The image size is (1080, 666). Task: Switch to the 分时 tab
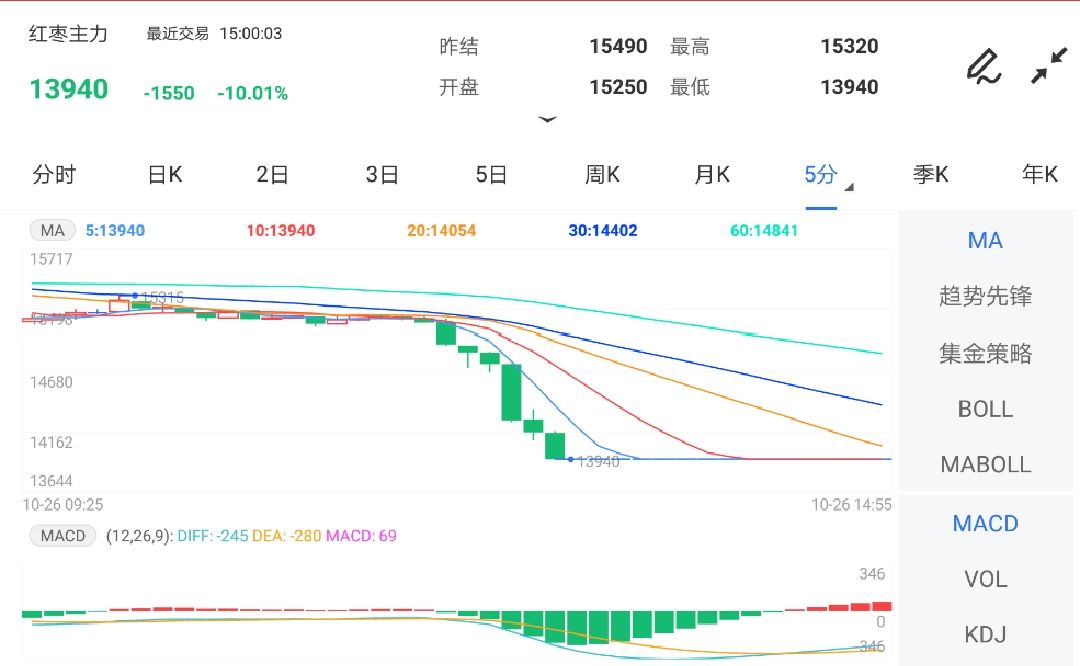[54, 174]
